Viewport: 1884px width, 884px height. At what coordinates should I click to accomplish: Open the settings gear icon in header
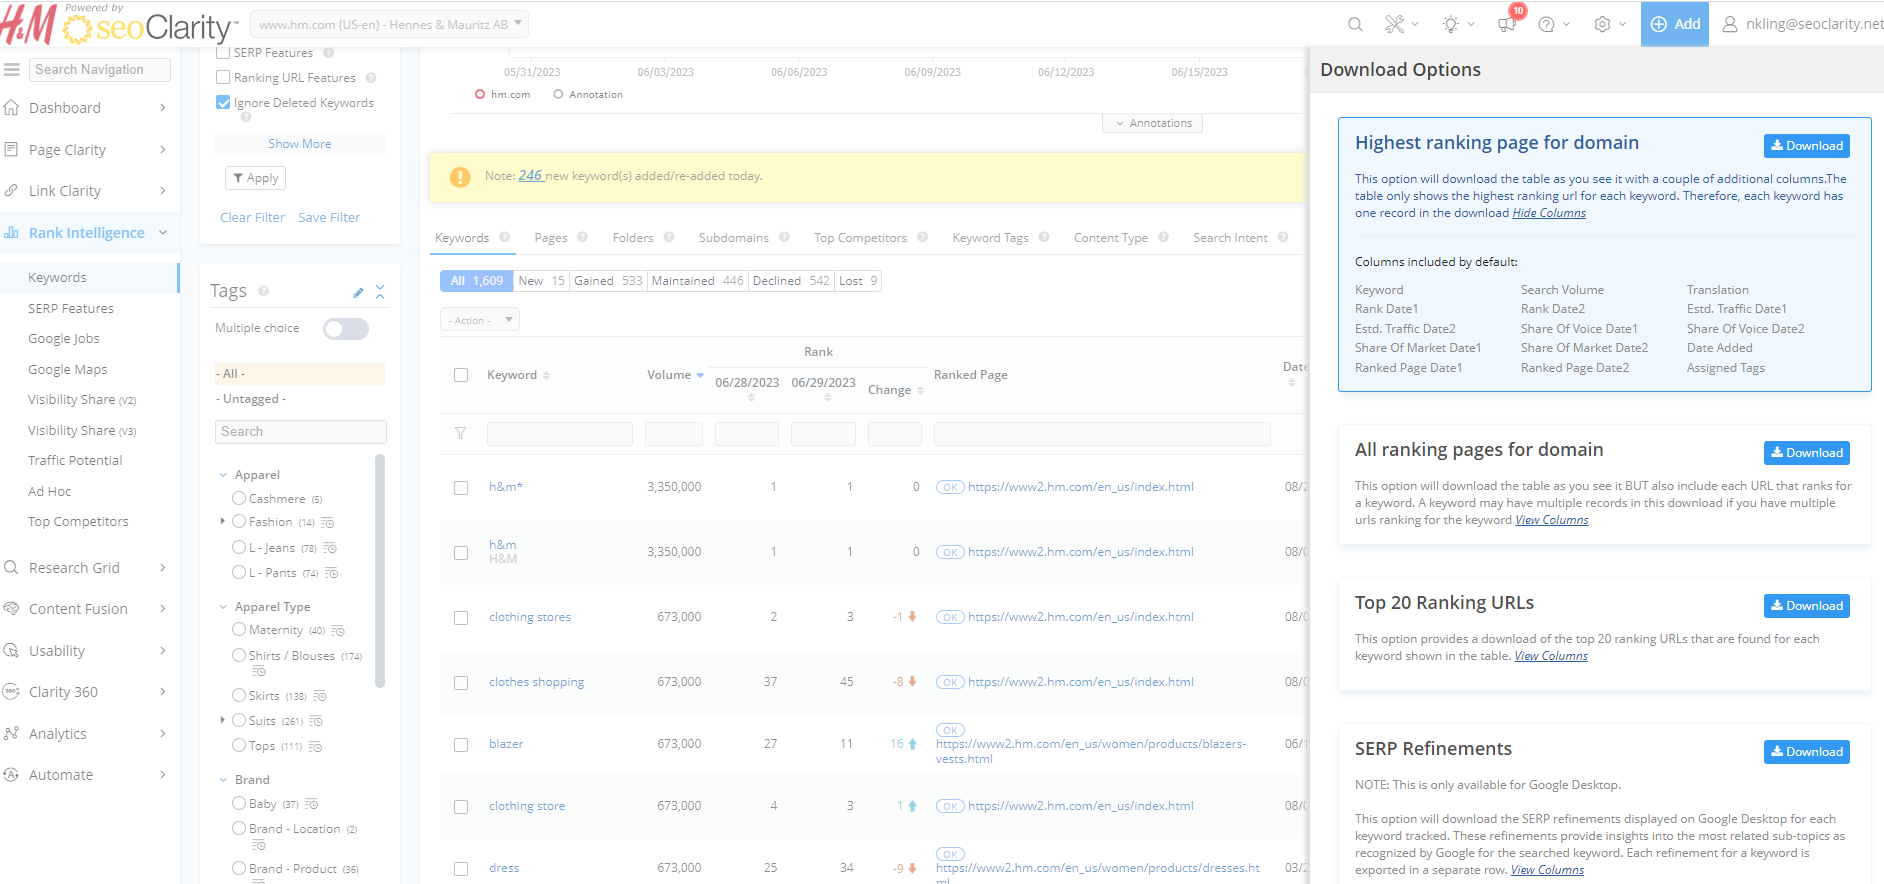[1602, 24]
